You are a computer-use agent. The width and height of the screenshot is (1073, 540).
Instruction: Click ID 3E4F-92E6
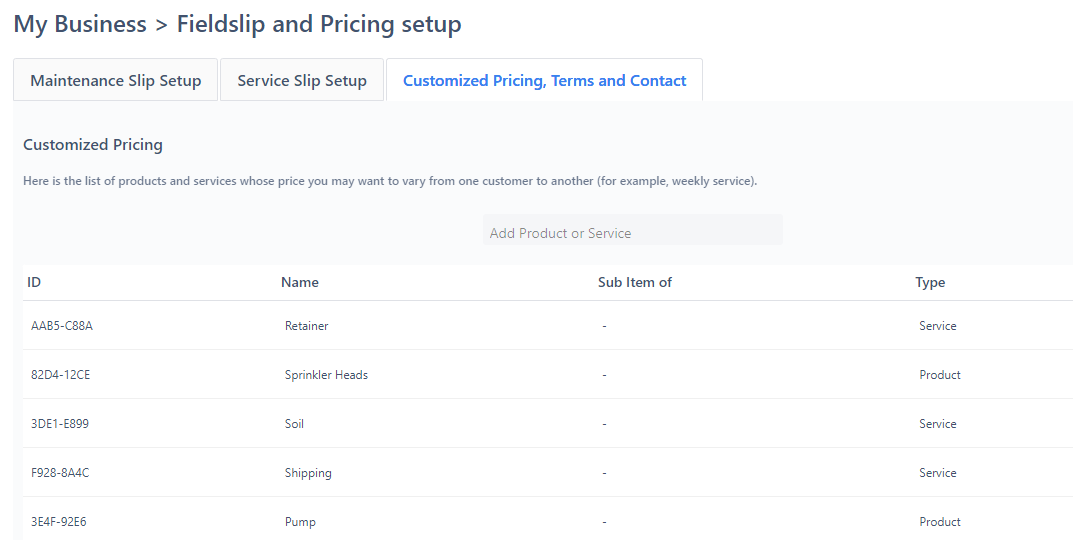point(59,522)
